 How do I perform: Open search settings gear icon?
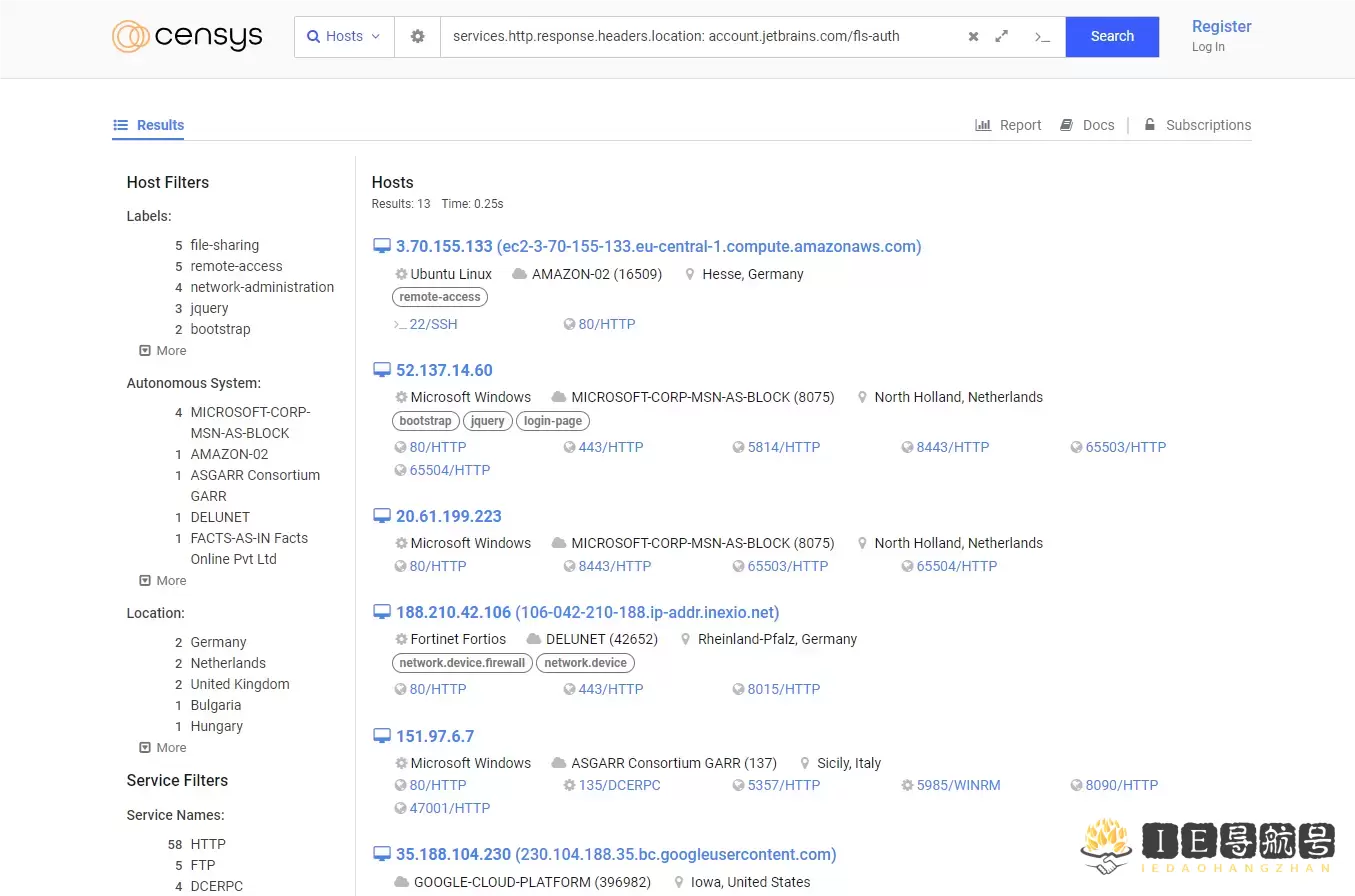(x=418, y=36)
